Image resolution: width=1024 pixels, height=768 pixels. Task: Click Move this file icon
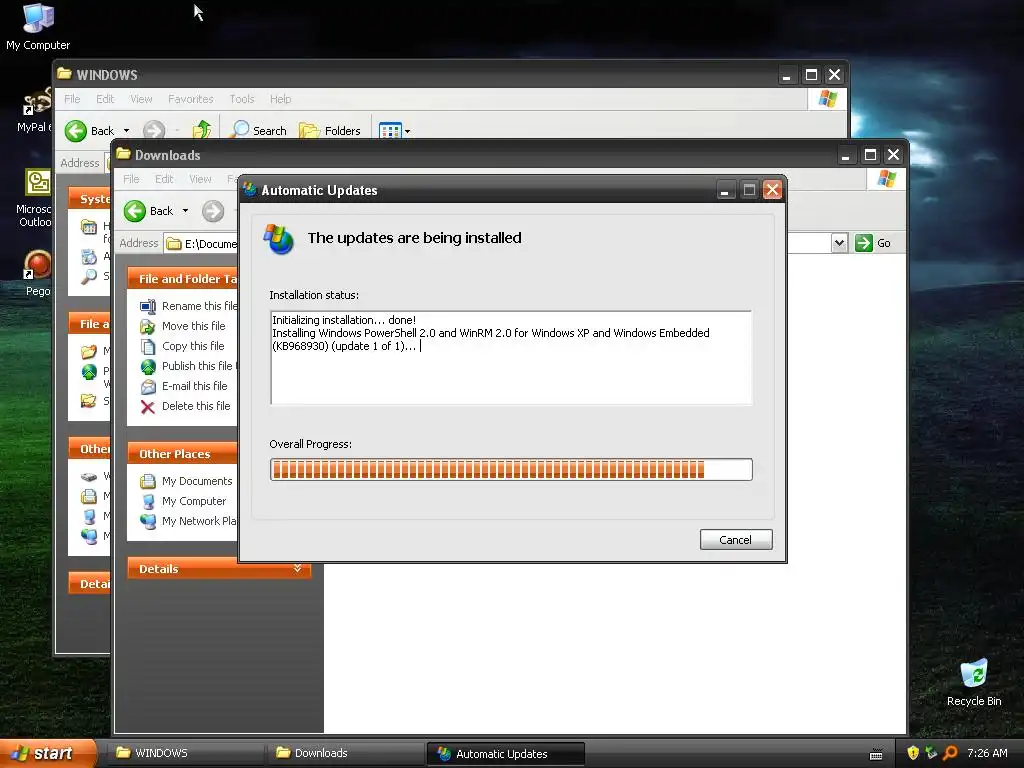point(148,326)
